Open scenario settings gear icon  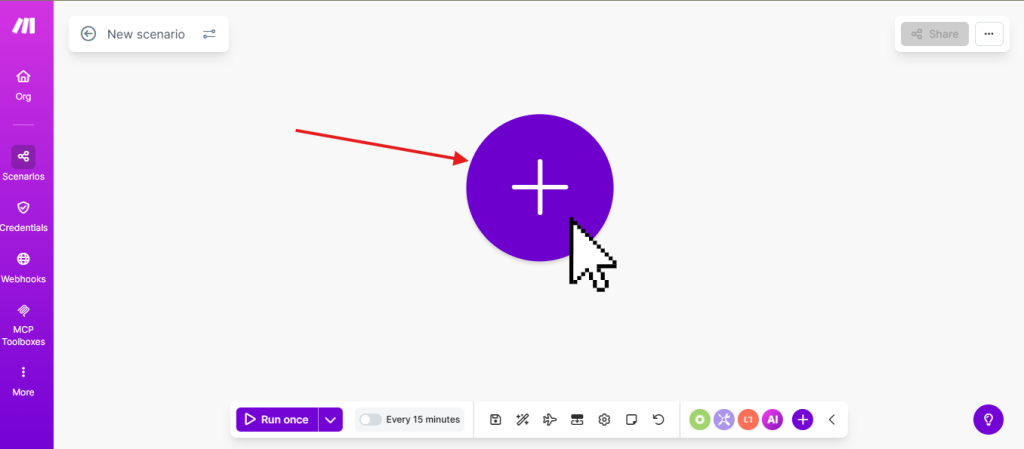tap(604, 420)
